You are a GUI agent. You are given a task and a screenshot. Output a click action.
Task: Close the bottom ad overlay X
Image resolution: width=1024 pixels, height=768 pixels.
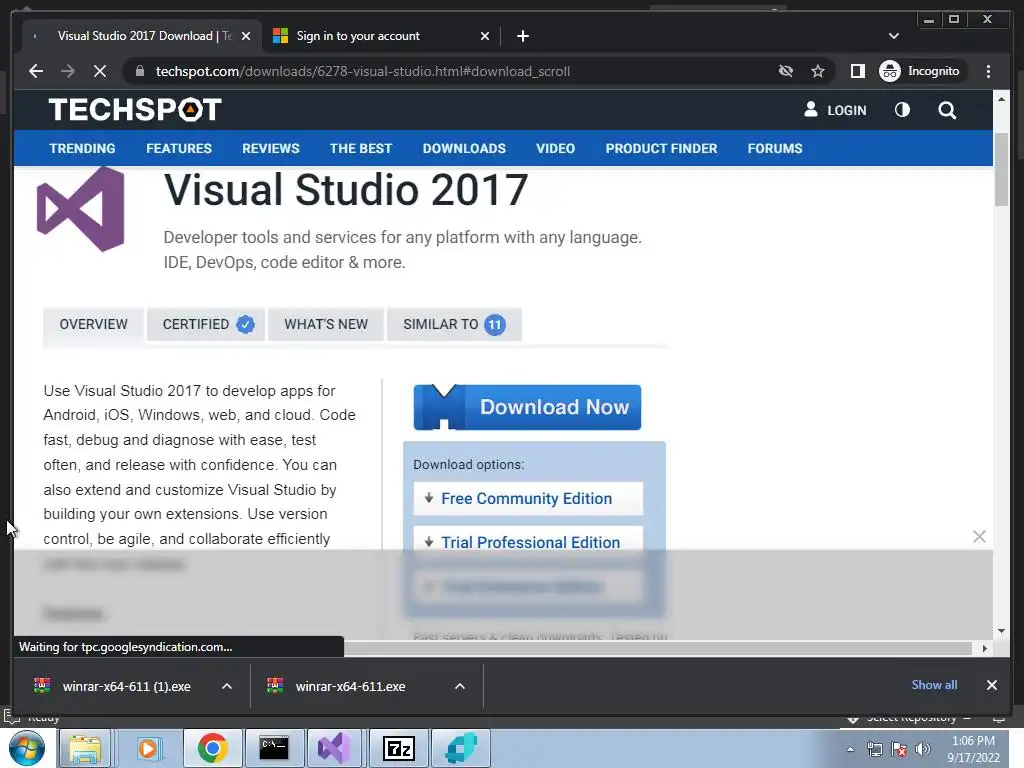(x=979, y=537)
